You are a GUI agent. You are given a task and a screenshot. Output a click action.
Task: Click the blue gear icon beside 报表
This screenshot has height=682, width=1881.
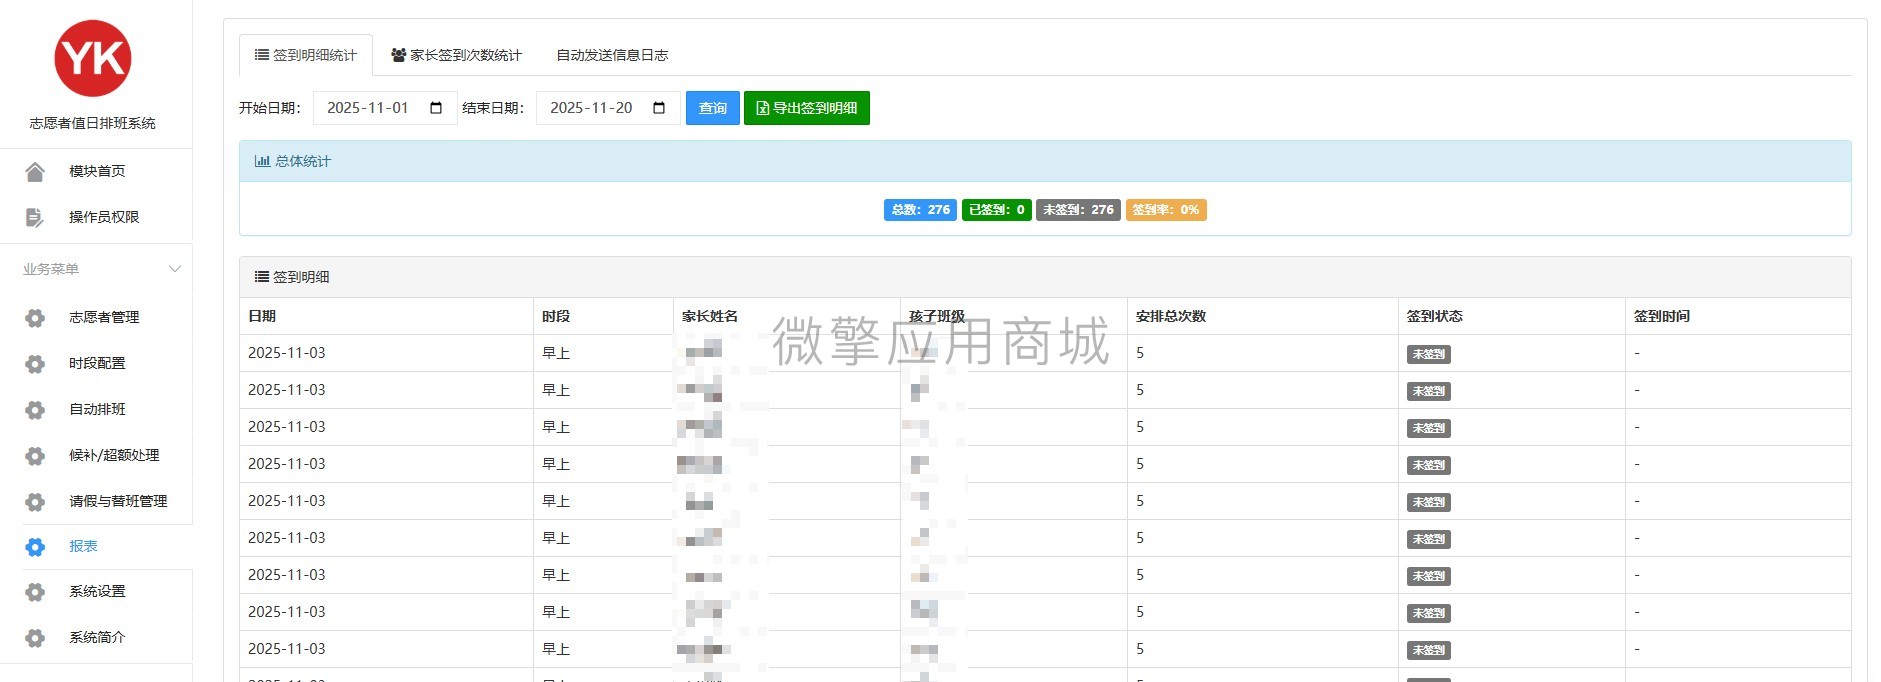click(35, 547)
